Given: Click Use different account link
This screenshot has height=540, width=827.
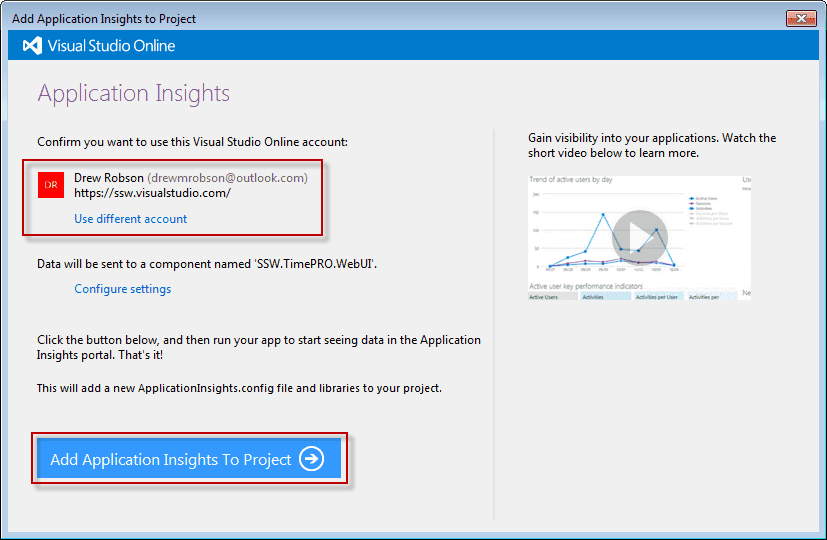Looking at the screenshot, I should pyautogui.click(x=130, y=219).
